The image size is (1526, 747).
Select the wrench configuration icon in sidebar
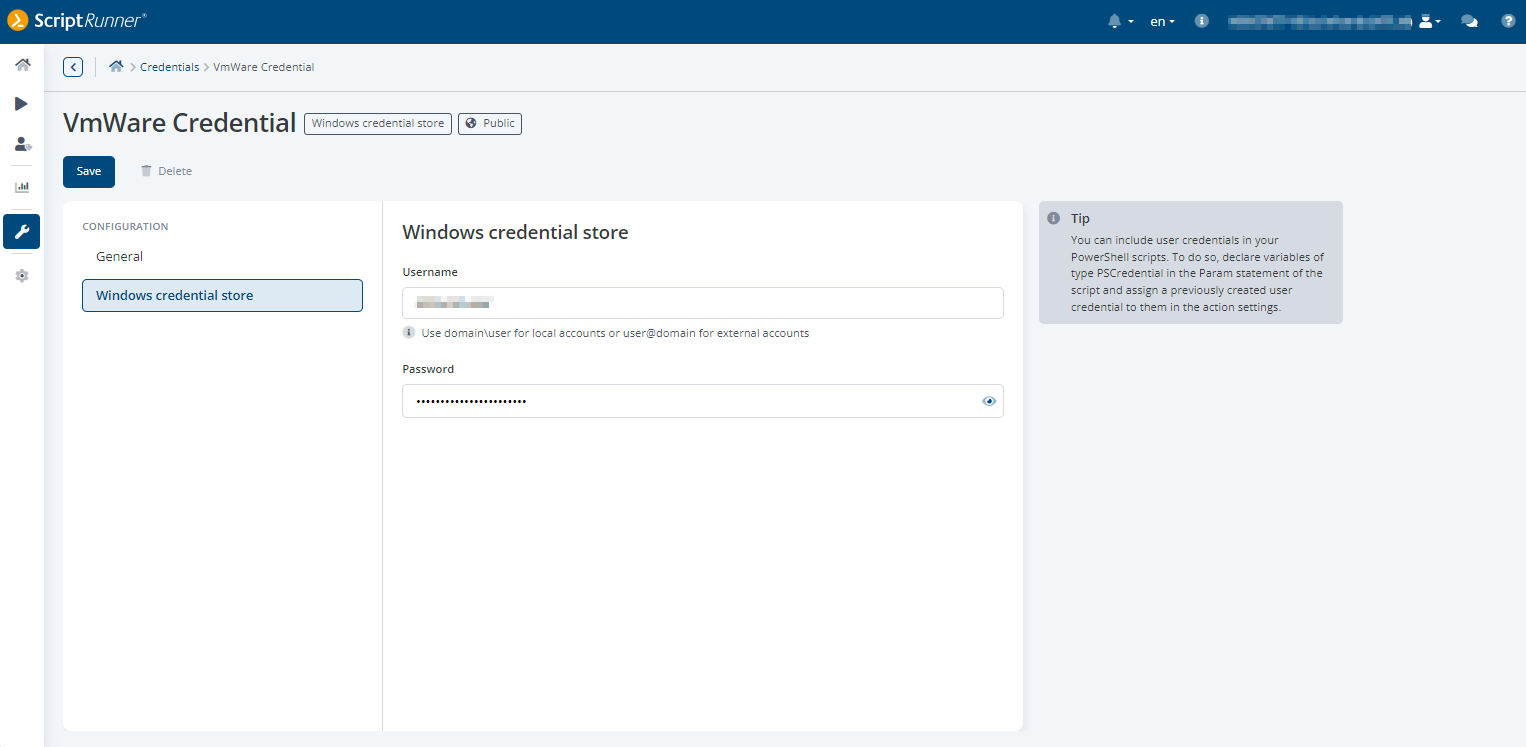22,232
